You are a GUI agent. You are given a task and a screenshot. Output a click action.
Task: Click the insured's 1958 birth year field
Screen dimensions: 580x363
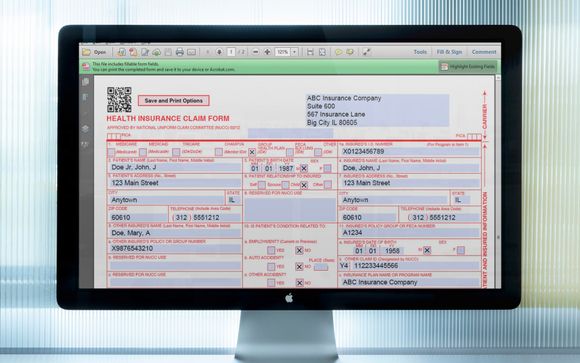(392, 251)
